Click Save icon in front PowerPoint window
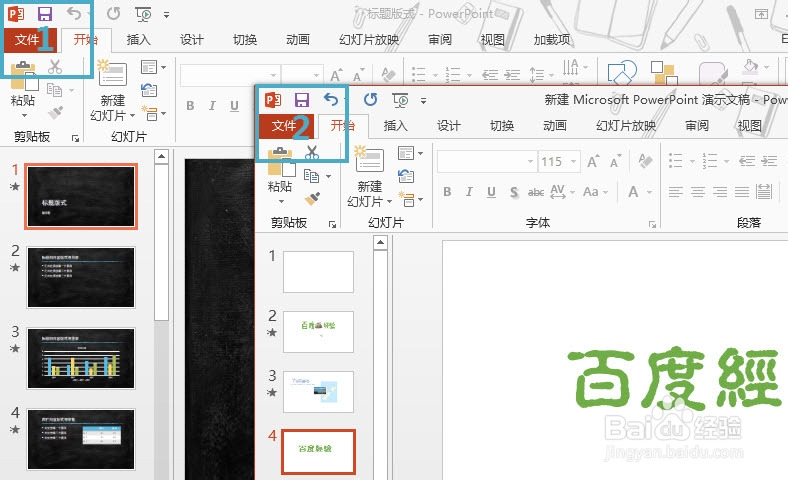788x480 pixels. [x=302, y=100]
